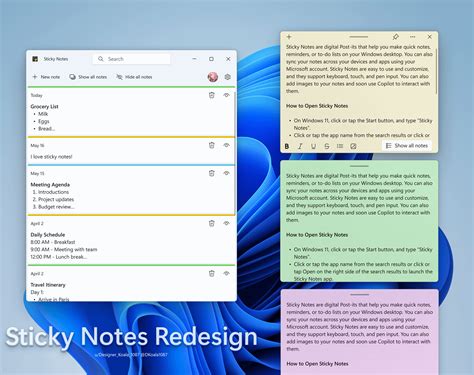This screenshot has height=375, width=474.
Task: Add an image to the yellow note
Action: point(353,146)
